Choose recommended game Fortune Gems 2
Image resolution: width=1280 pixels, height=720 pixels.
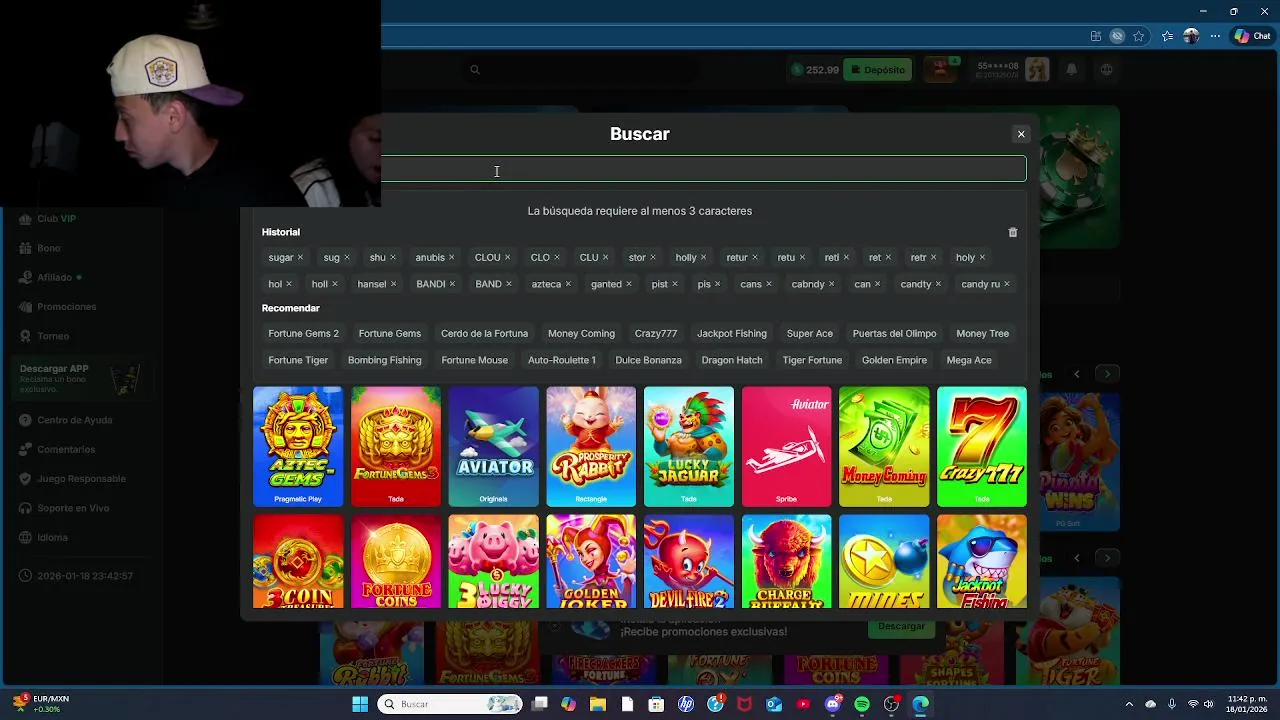click(x=303, y=334)
